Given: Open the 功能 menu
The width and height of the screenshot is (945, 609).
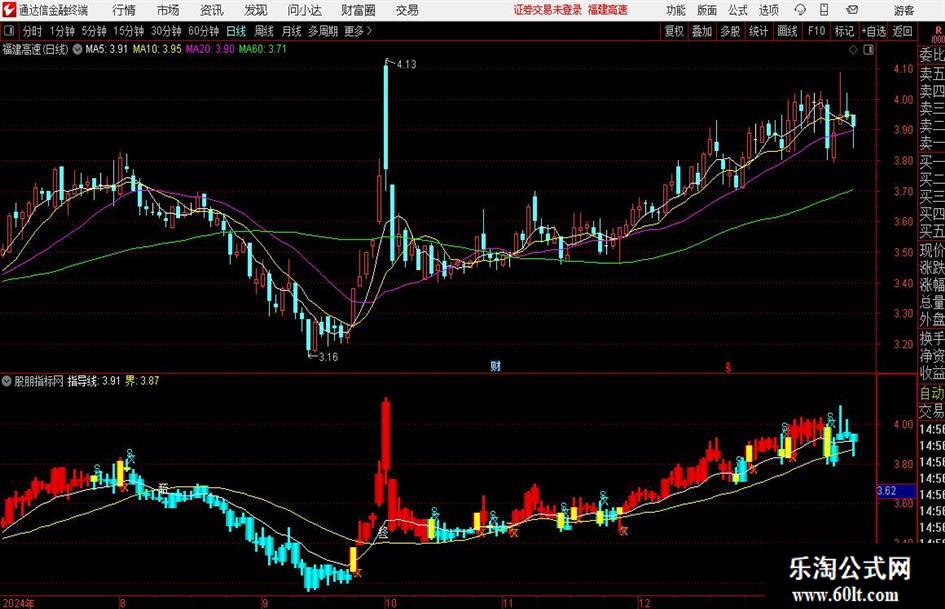Looking at the screenshot, I should pos(676,10).
